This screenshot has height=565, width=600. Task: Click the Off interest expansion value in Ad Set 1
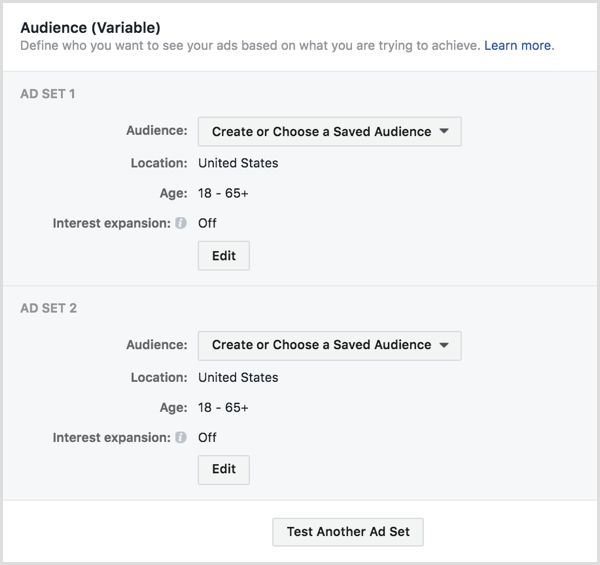[x=207, y=223]
